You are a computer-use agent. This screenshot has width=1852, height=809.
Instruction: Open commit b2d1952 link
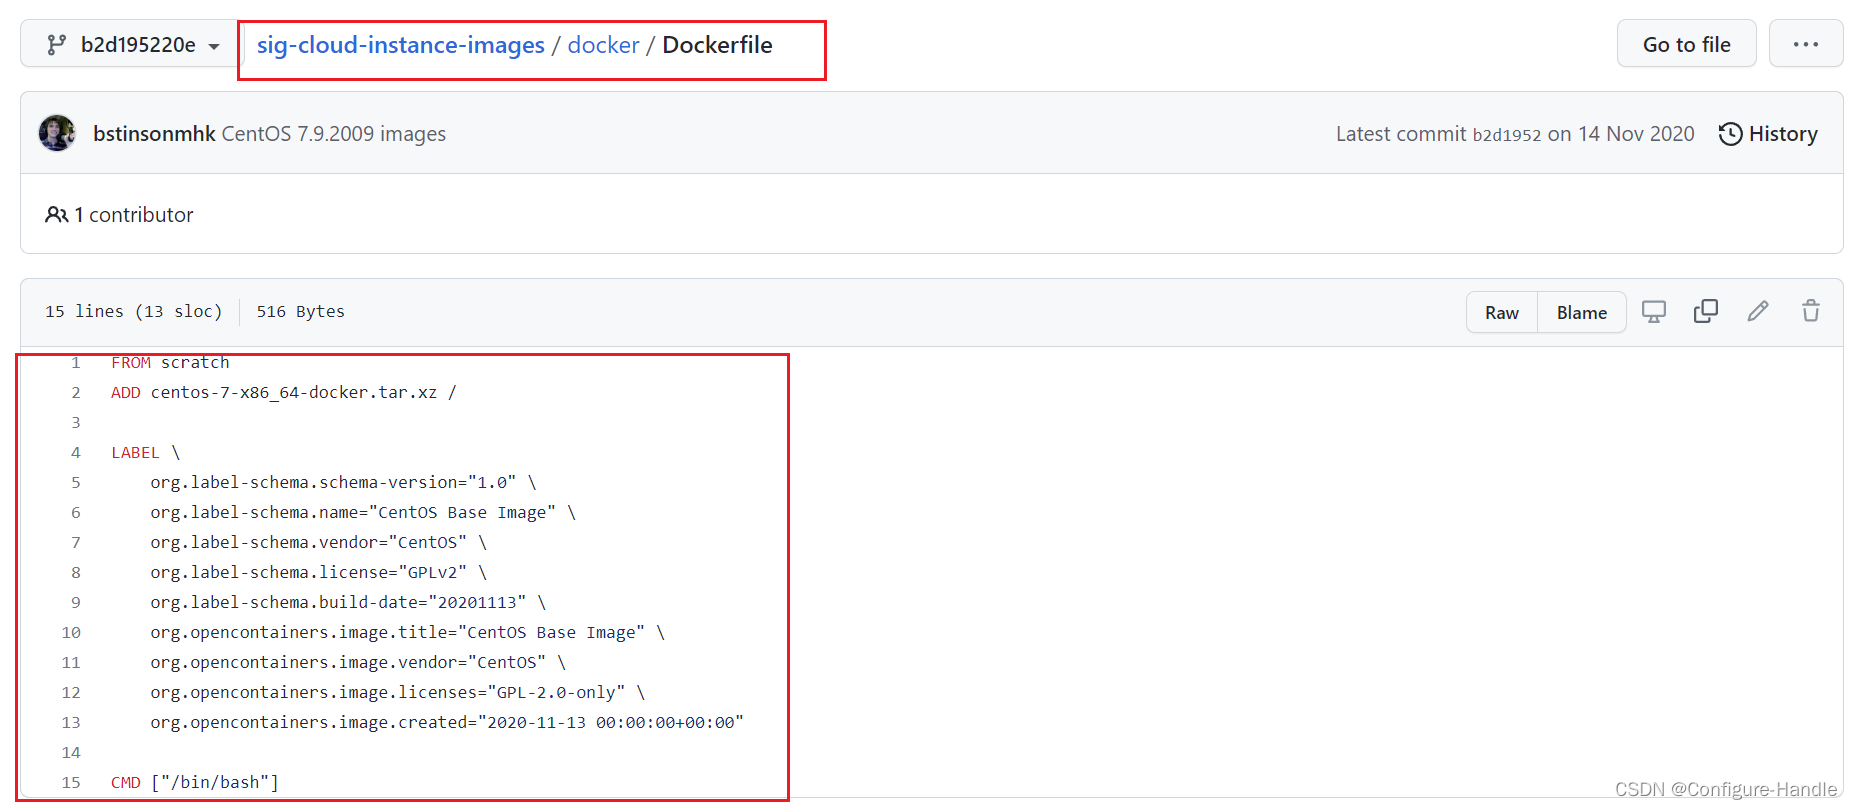(1507, 135)
